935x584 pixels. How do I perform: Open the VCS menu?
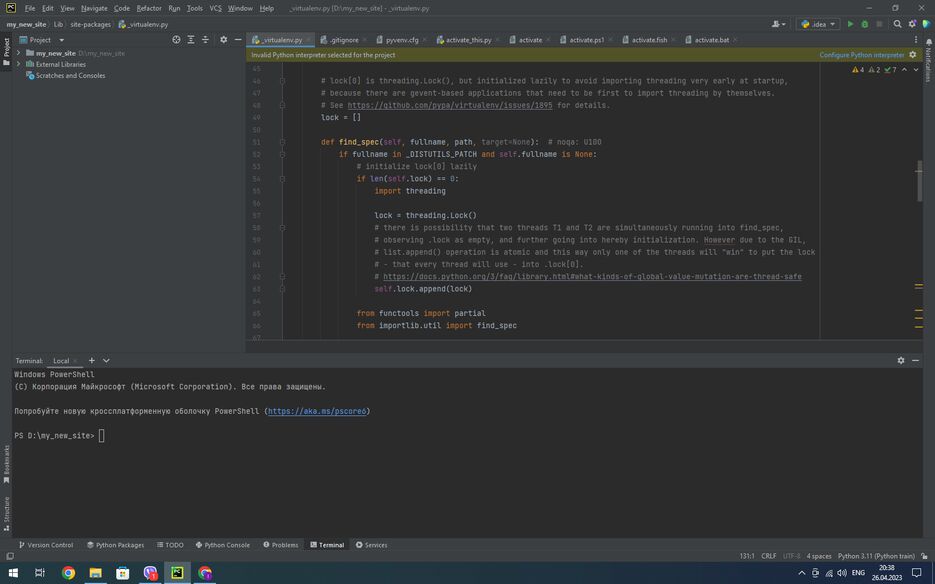[215, 8]
